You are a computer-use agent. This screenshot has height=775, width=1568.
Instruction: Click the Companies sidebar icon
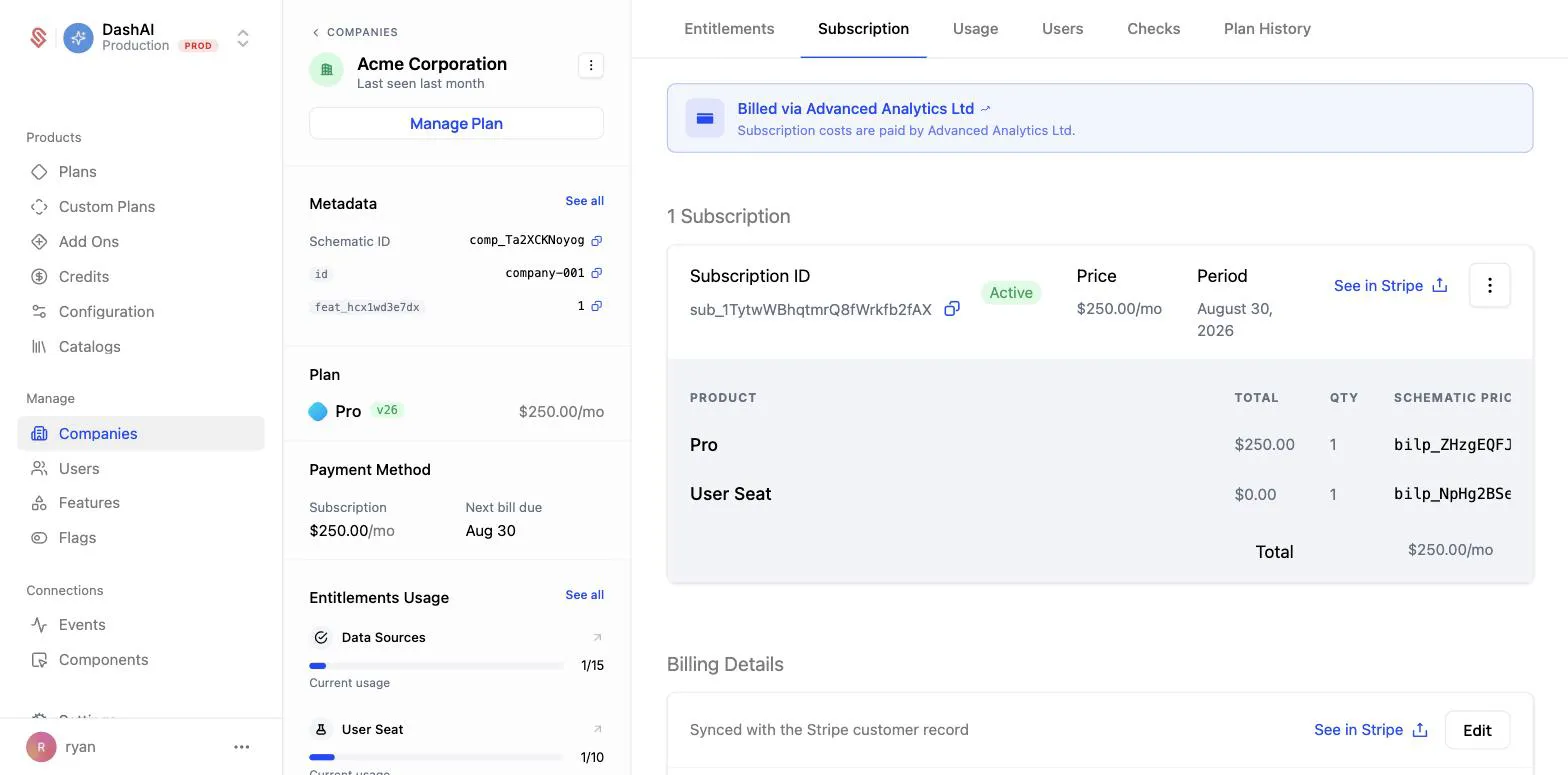39,434
